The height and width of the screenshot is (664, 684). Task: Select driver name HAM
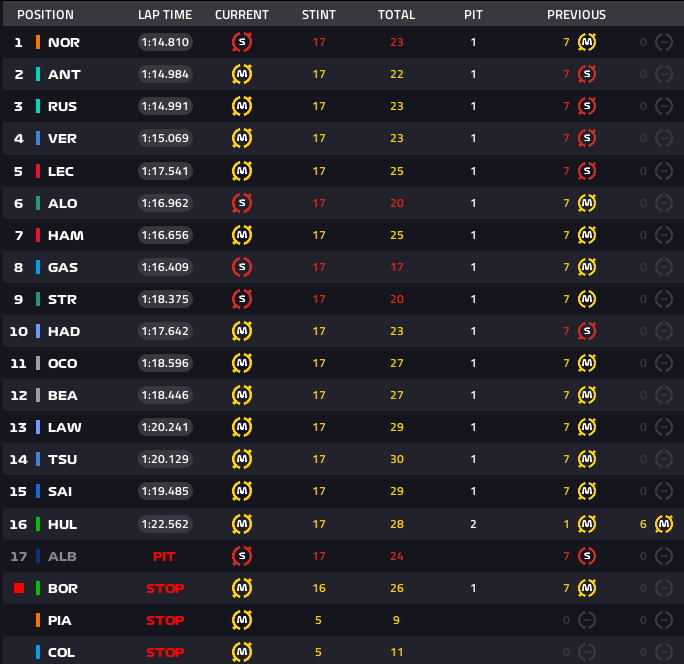coord(65,235)
